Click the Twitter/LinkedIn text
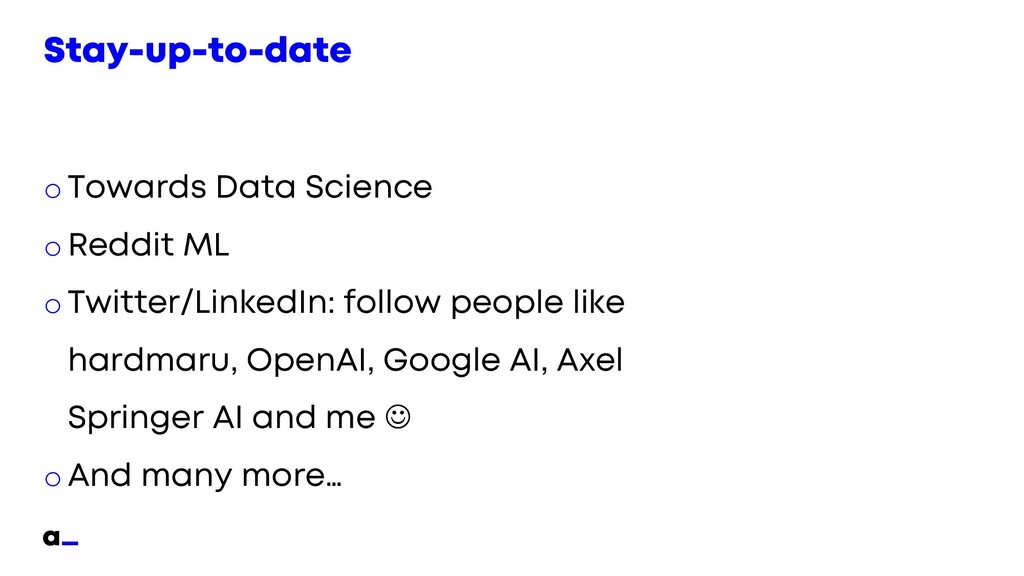This screenshot has height=576, width=1024. pos(201,302)
